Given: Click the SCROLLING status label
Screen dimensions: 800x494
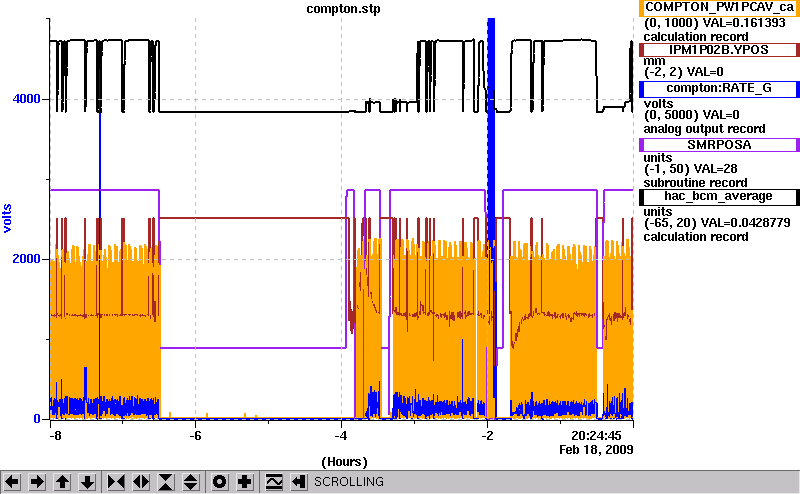Looking at the screenshot, I should 349,482.
